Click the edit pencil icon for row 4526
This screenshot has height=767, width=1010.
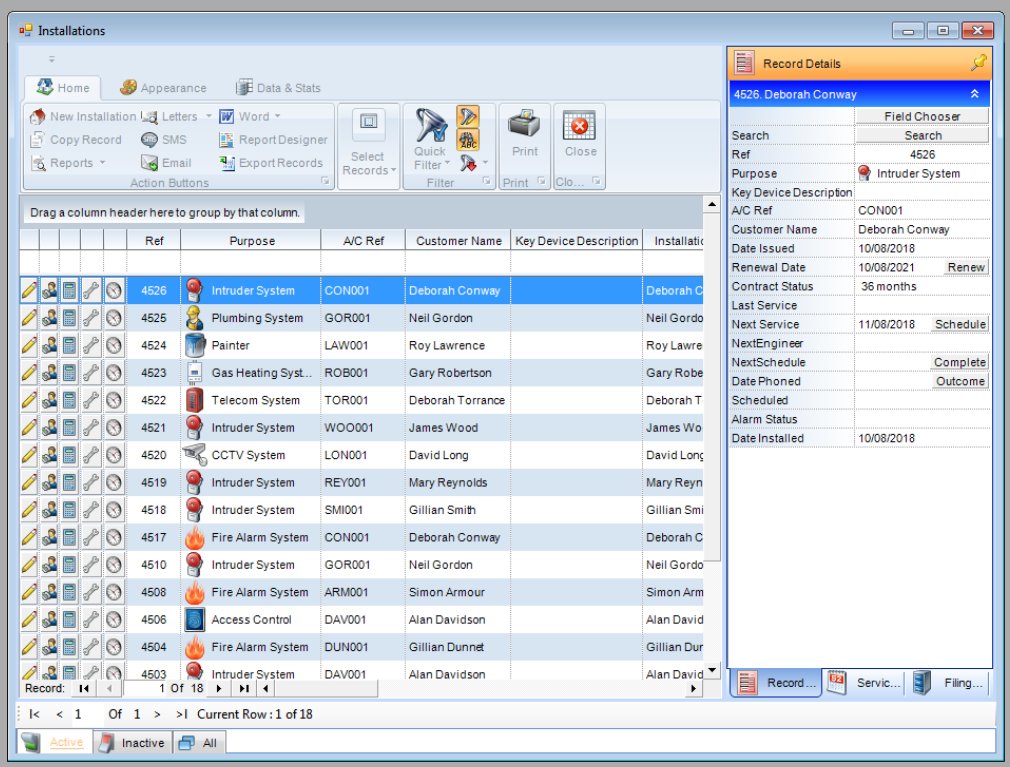point(29,290)
